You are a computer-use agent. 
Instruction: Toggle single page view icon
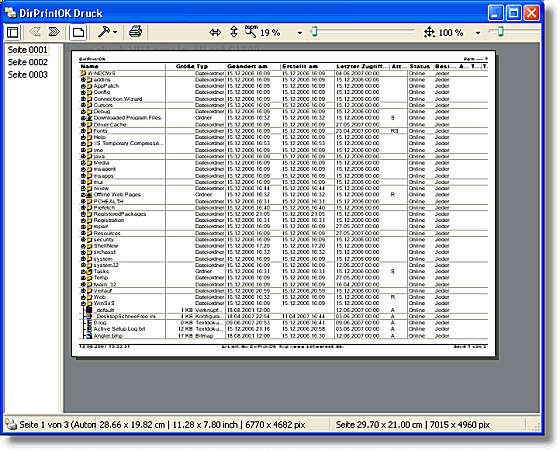click(78, 32)
